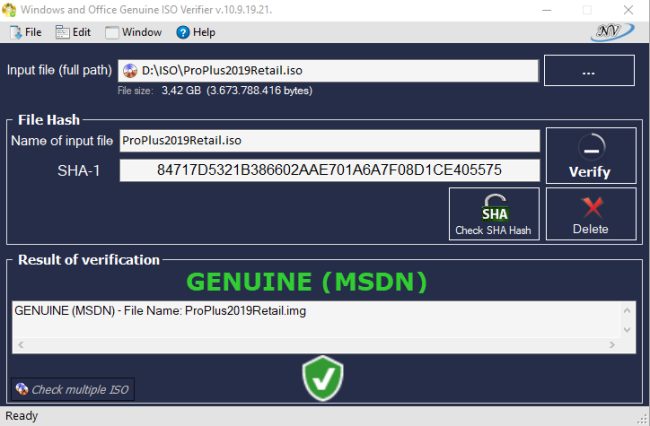Click the result text box scroll down arrow

[627, 330]
